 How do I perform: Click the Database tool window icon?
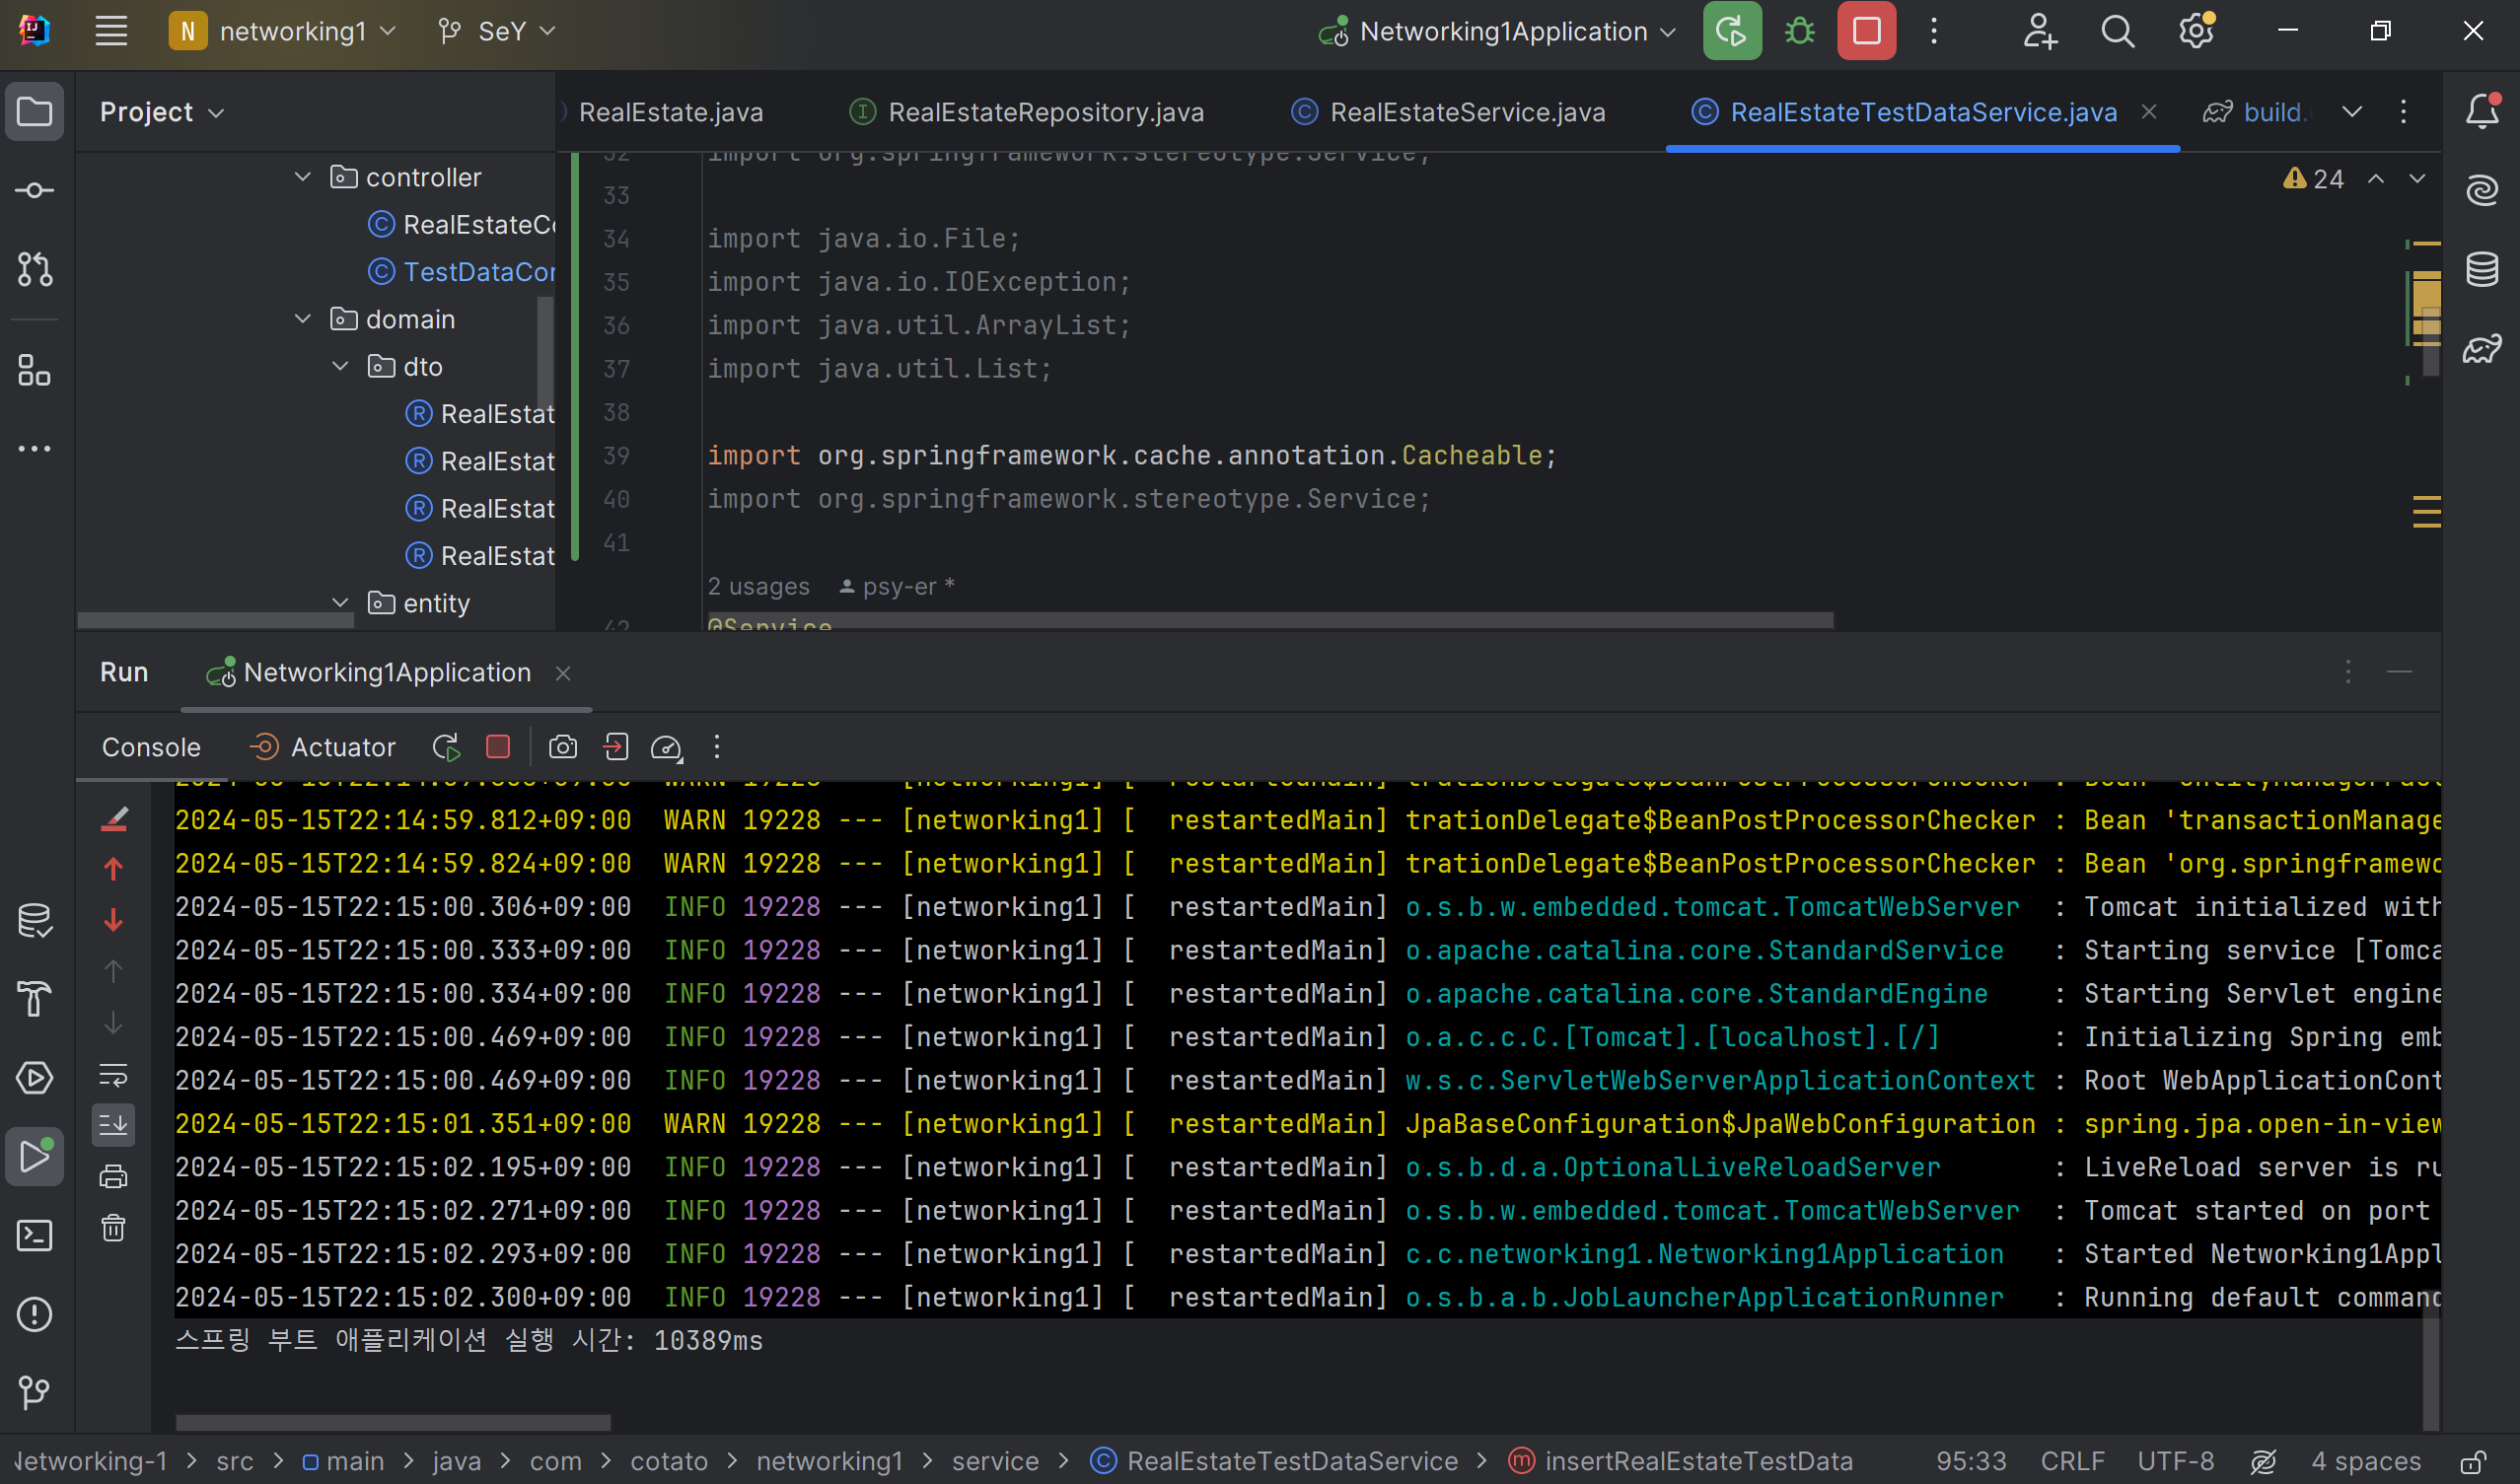pos(2482,269)
